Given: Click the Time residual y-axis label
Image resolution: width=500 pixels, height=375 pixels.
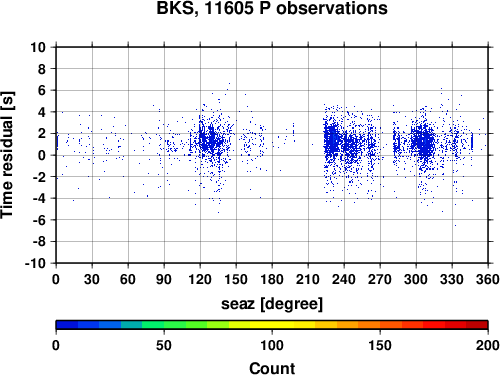Looking at the screenshot, I should [7, 155].
